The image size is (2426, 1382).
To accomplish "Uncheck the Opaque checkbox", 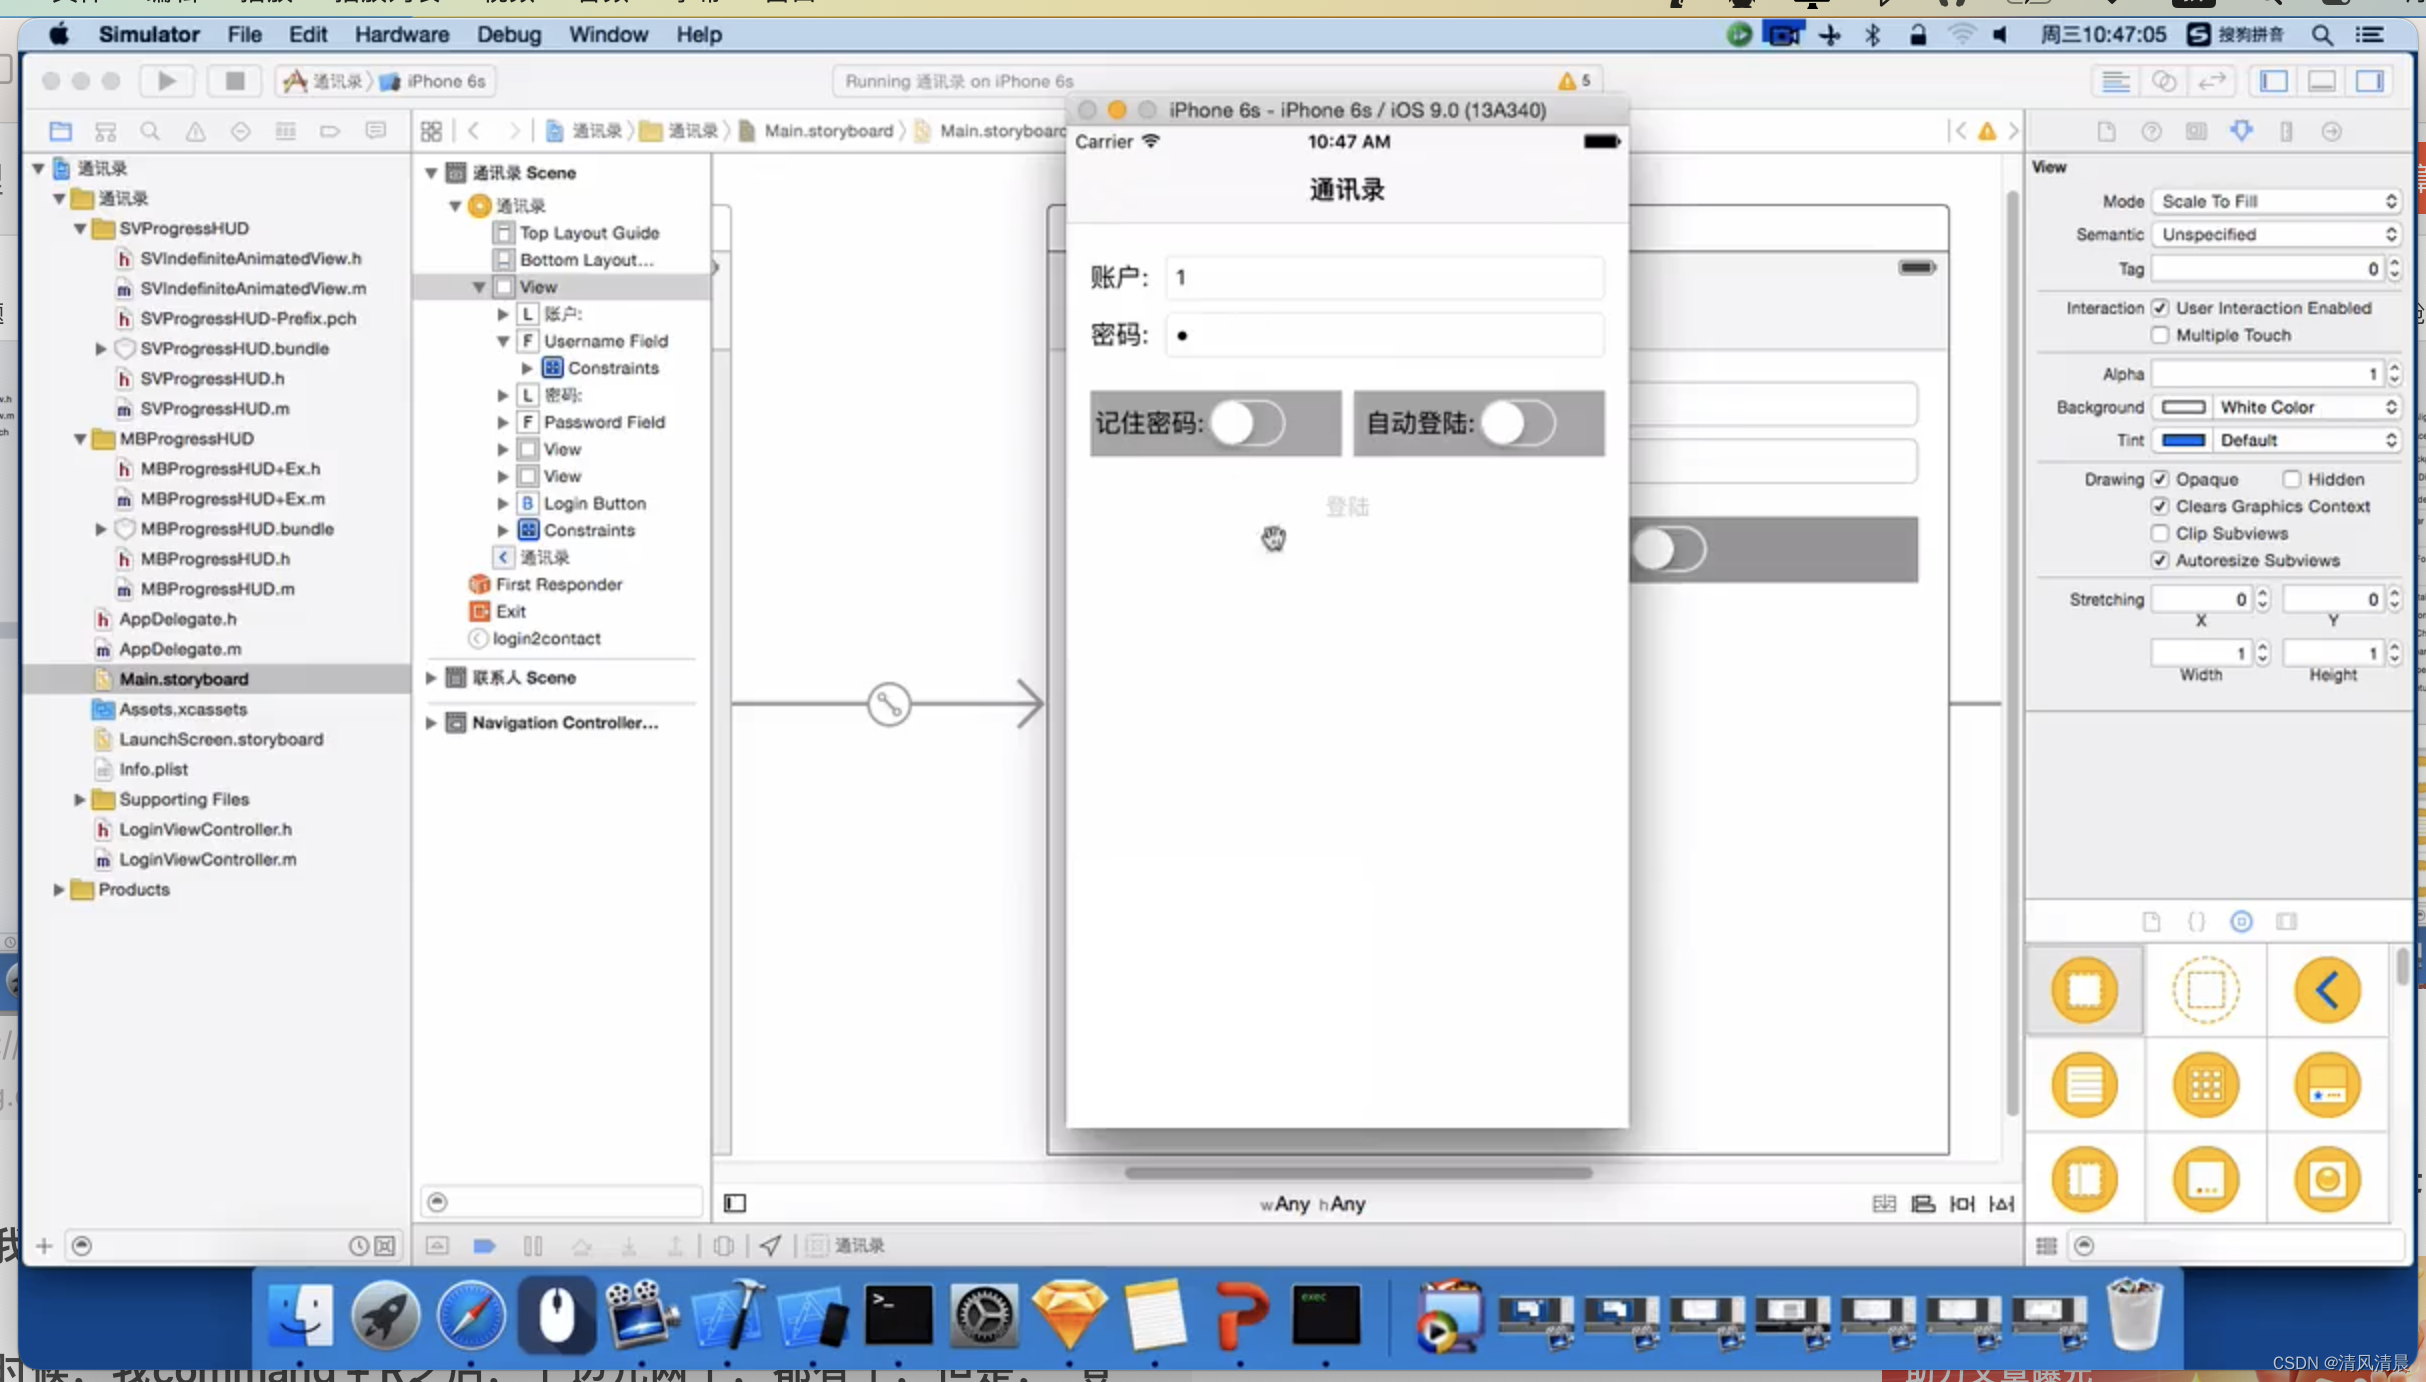I will pyautogui.click(x=2160, y=479).
